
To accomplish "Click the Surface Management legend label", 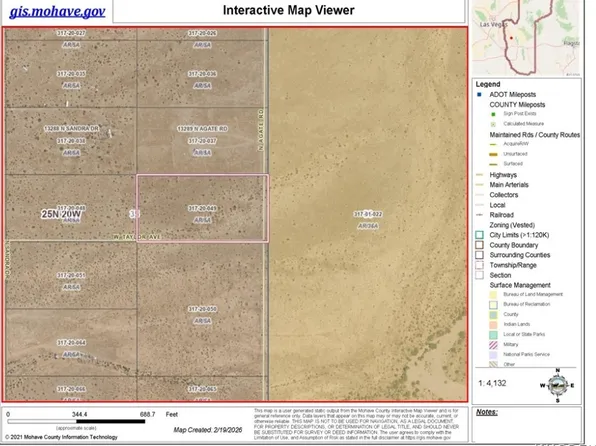I will point(520,285).
